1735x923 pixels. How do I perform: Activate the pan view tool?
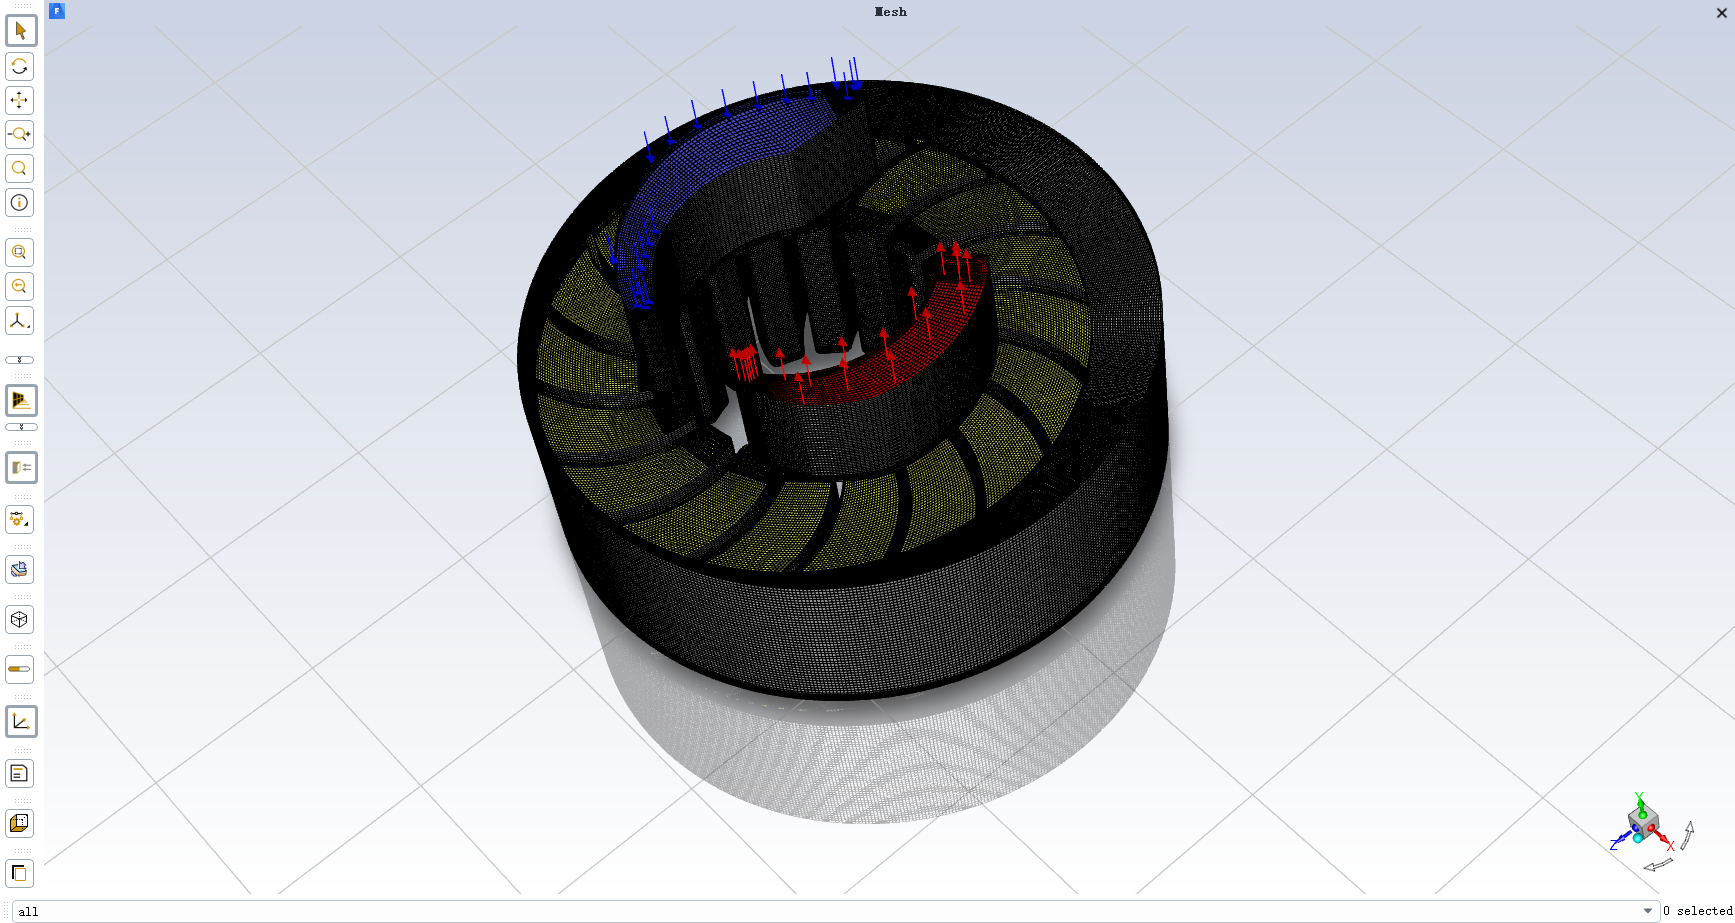[20, 100]
